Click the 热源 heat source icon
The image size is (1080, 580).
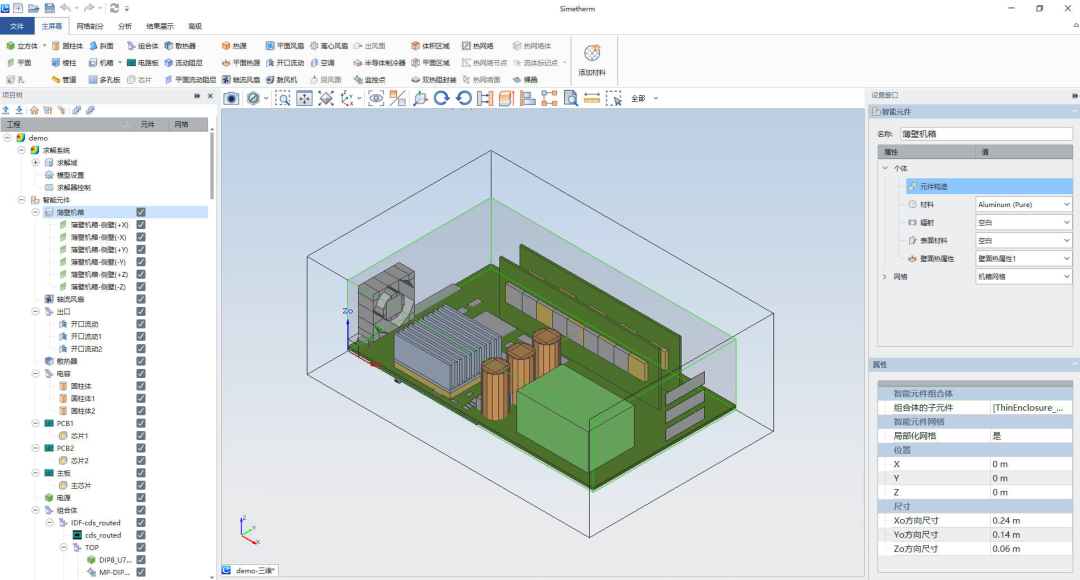234,46
